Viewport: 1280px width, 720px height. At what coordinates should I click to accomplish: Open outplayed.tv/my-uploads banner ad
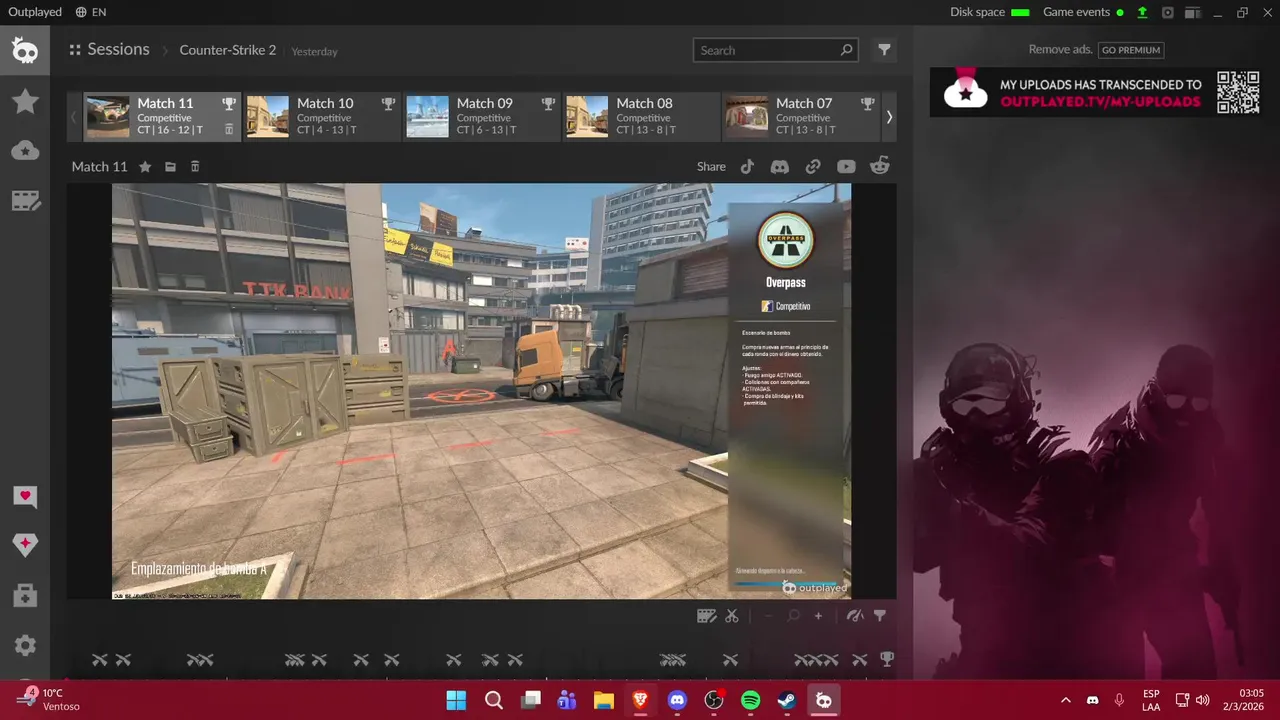(1097, 92)
